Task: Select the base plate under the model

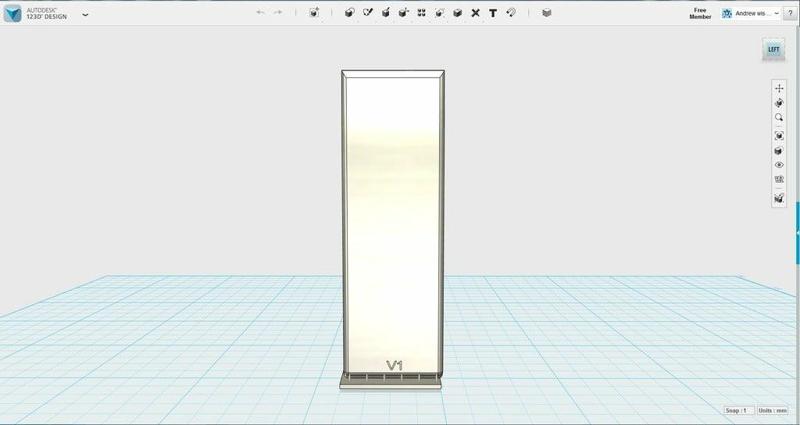Action: (x=390, y=383)
